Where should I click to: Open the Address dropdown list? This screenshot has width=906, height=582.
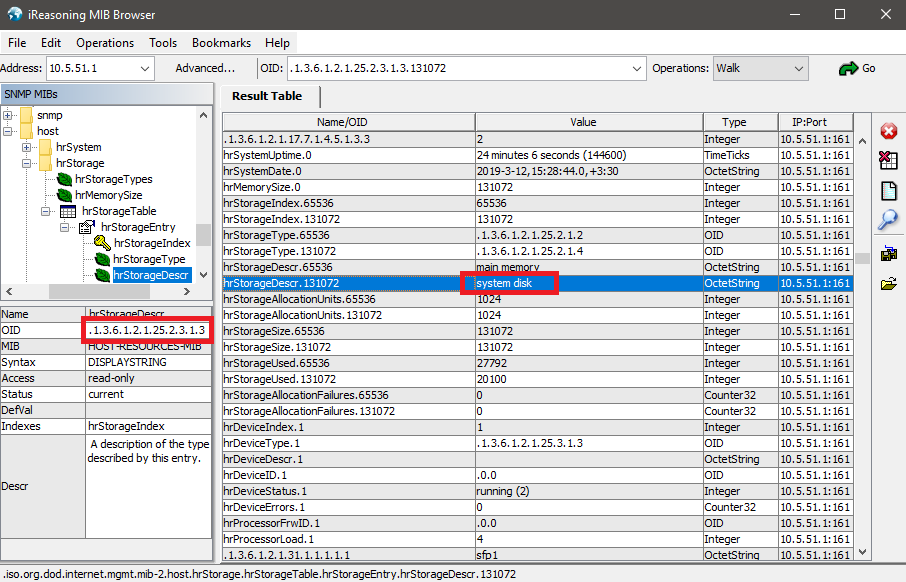(x=145, y=69)
